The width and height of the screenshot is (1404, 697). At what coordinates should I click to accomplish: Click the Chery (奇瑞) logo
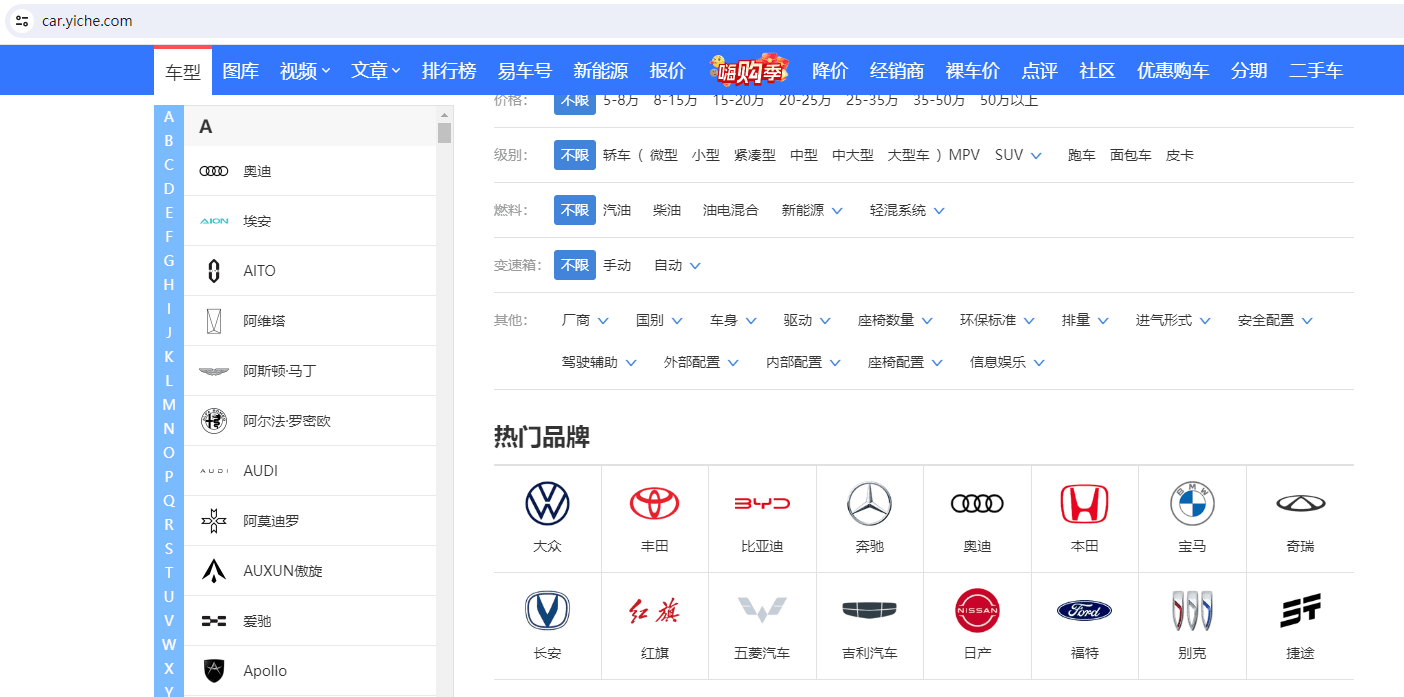(x=1300, y=503)
